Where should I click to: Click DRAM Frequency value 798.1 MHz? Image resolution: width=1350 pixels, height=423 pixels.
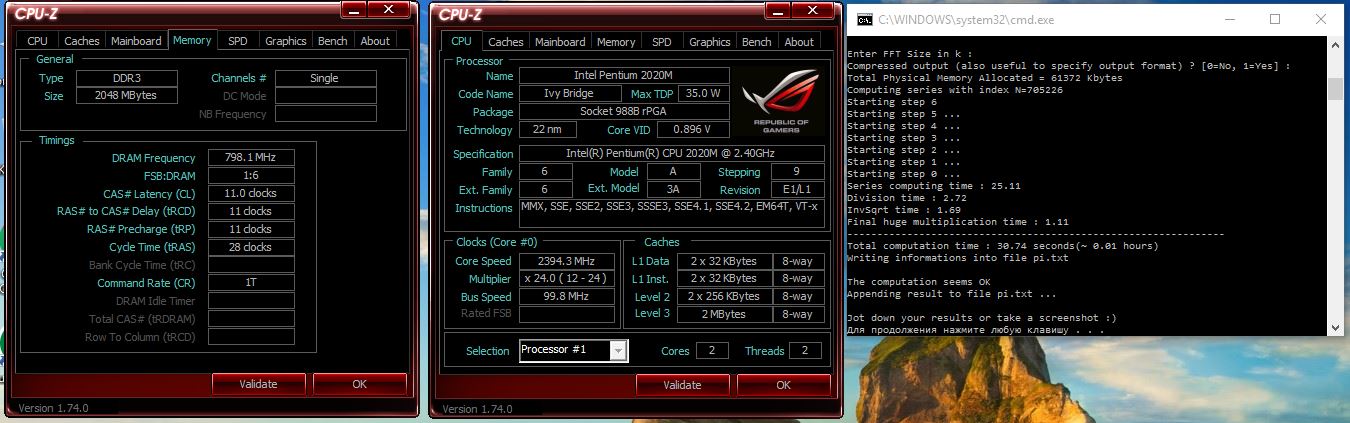click(252, 158)
